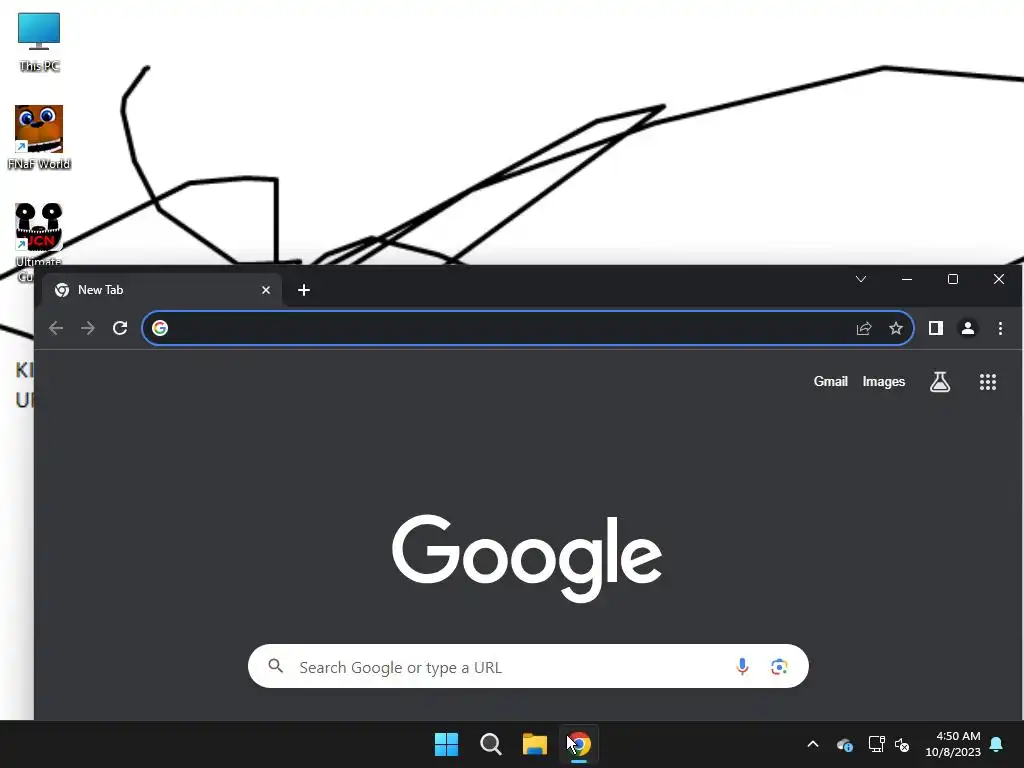Share this page via the address bar icon
The height and width of the screenshot is (768, 1024).
point(864,328)
